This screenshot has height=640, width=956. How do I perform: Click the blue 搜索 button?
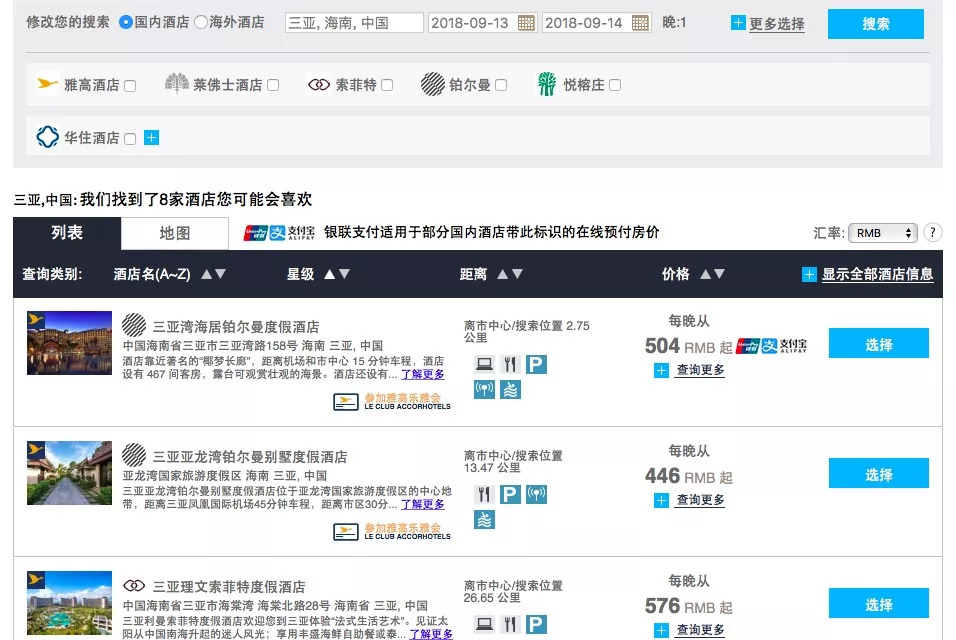click(876, 24)
